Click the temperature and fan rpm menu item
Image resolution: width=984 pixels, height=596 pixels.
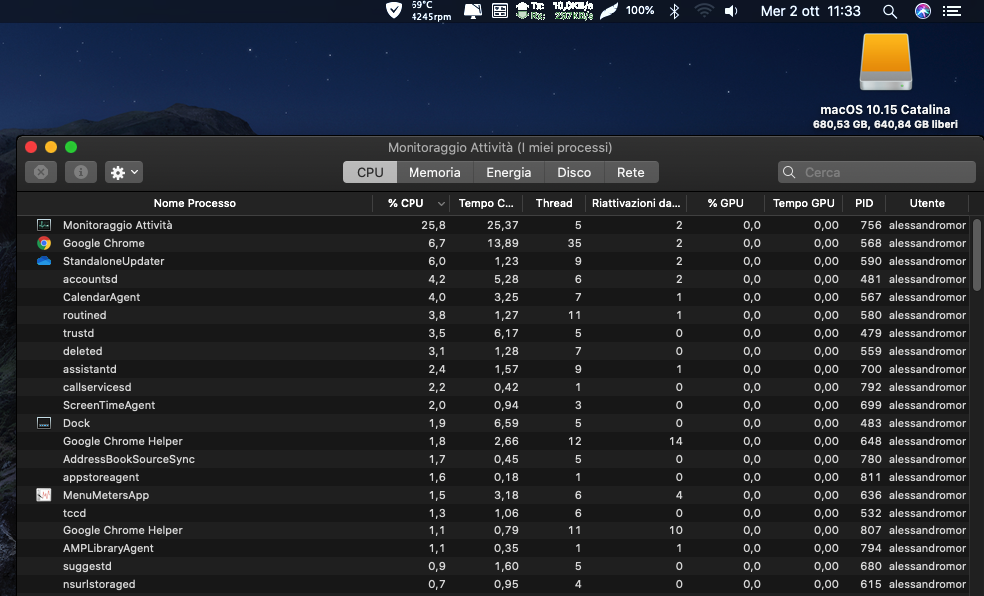[431, 11]
